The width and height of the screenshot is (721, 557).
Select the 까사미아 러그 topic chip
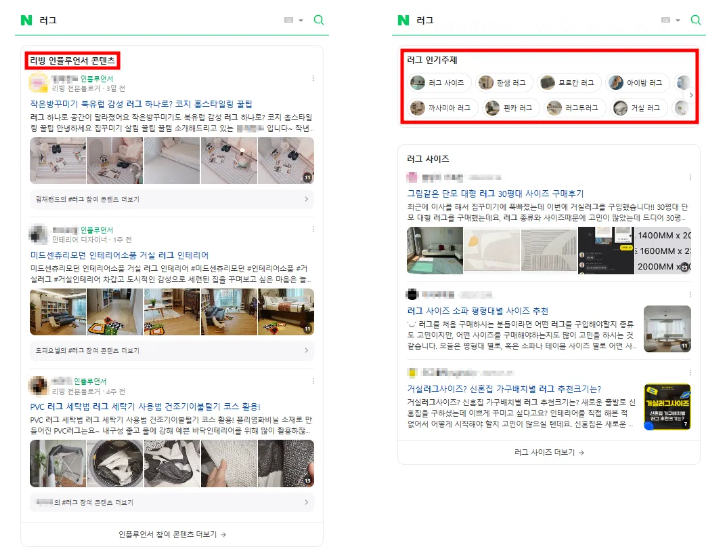tap(442, 108)
